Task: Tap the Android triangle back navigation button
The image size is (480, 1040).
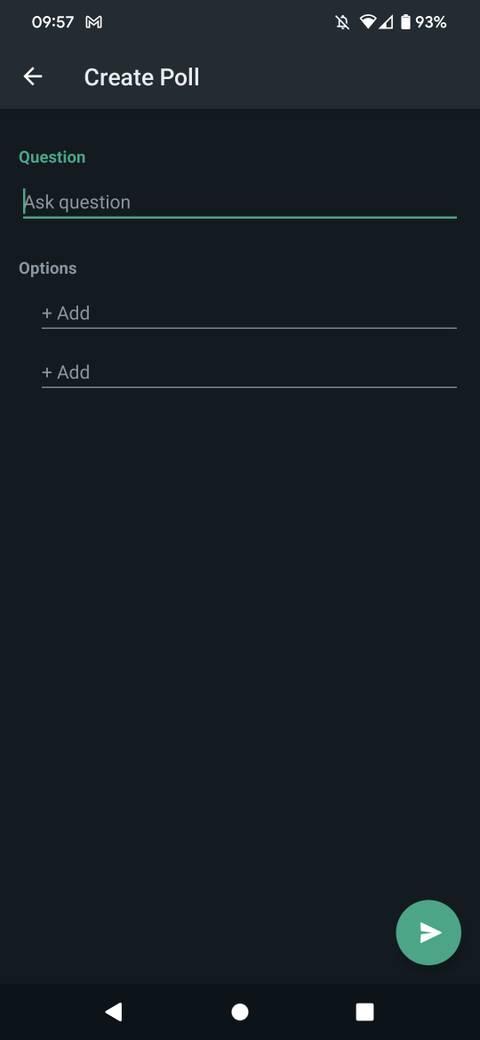Action: pos(114,1011)
